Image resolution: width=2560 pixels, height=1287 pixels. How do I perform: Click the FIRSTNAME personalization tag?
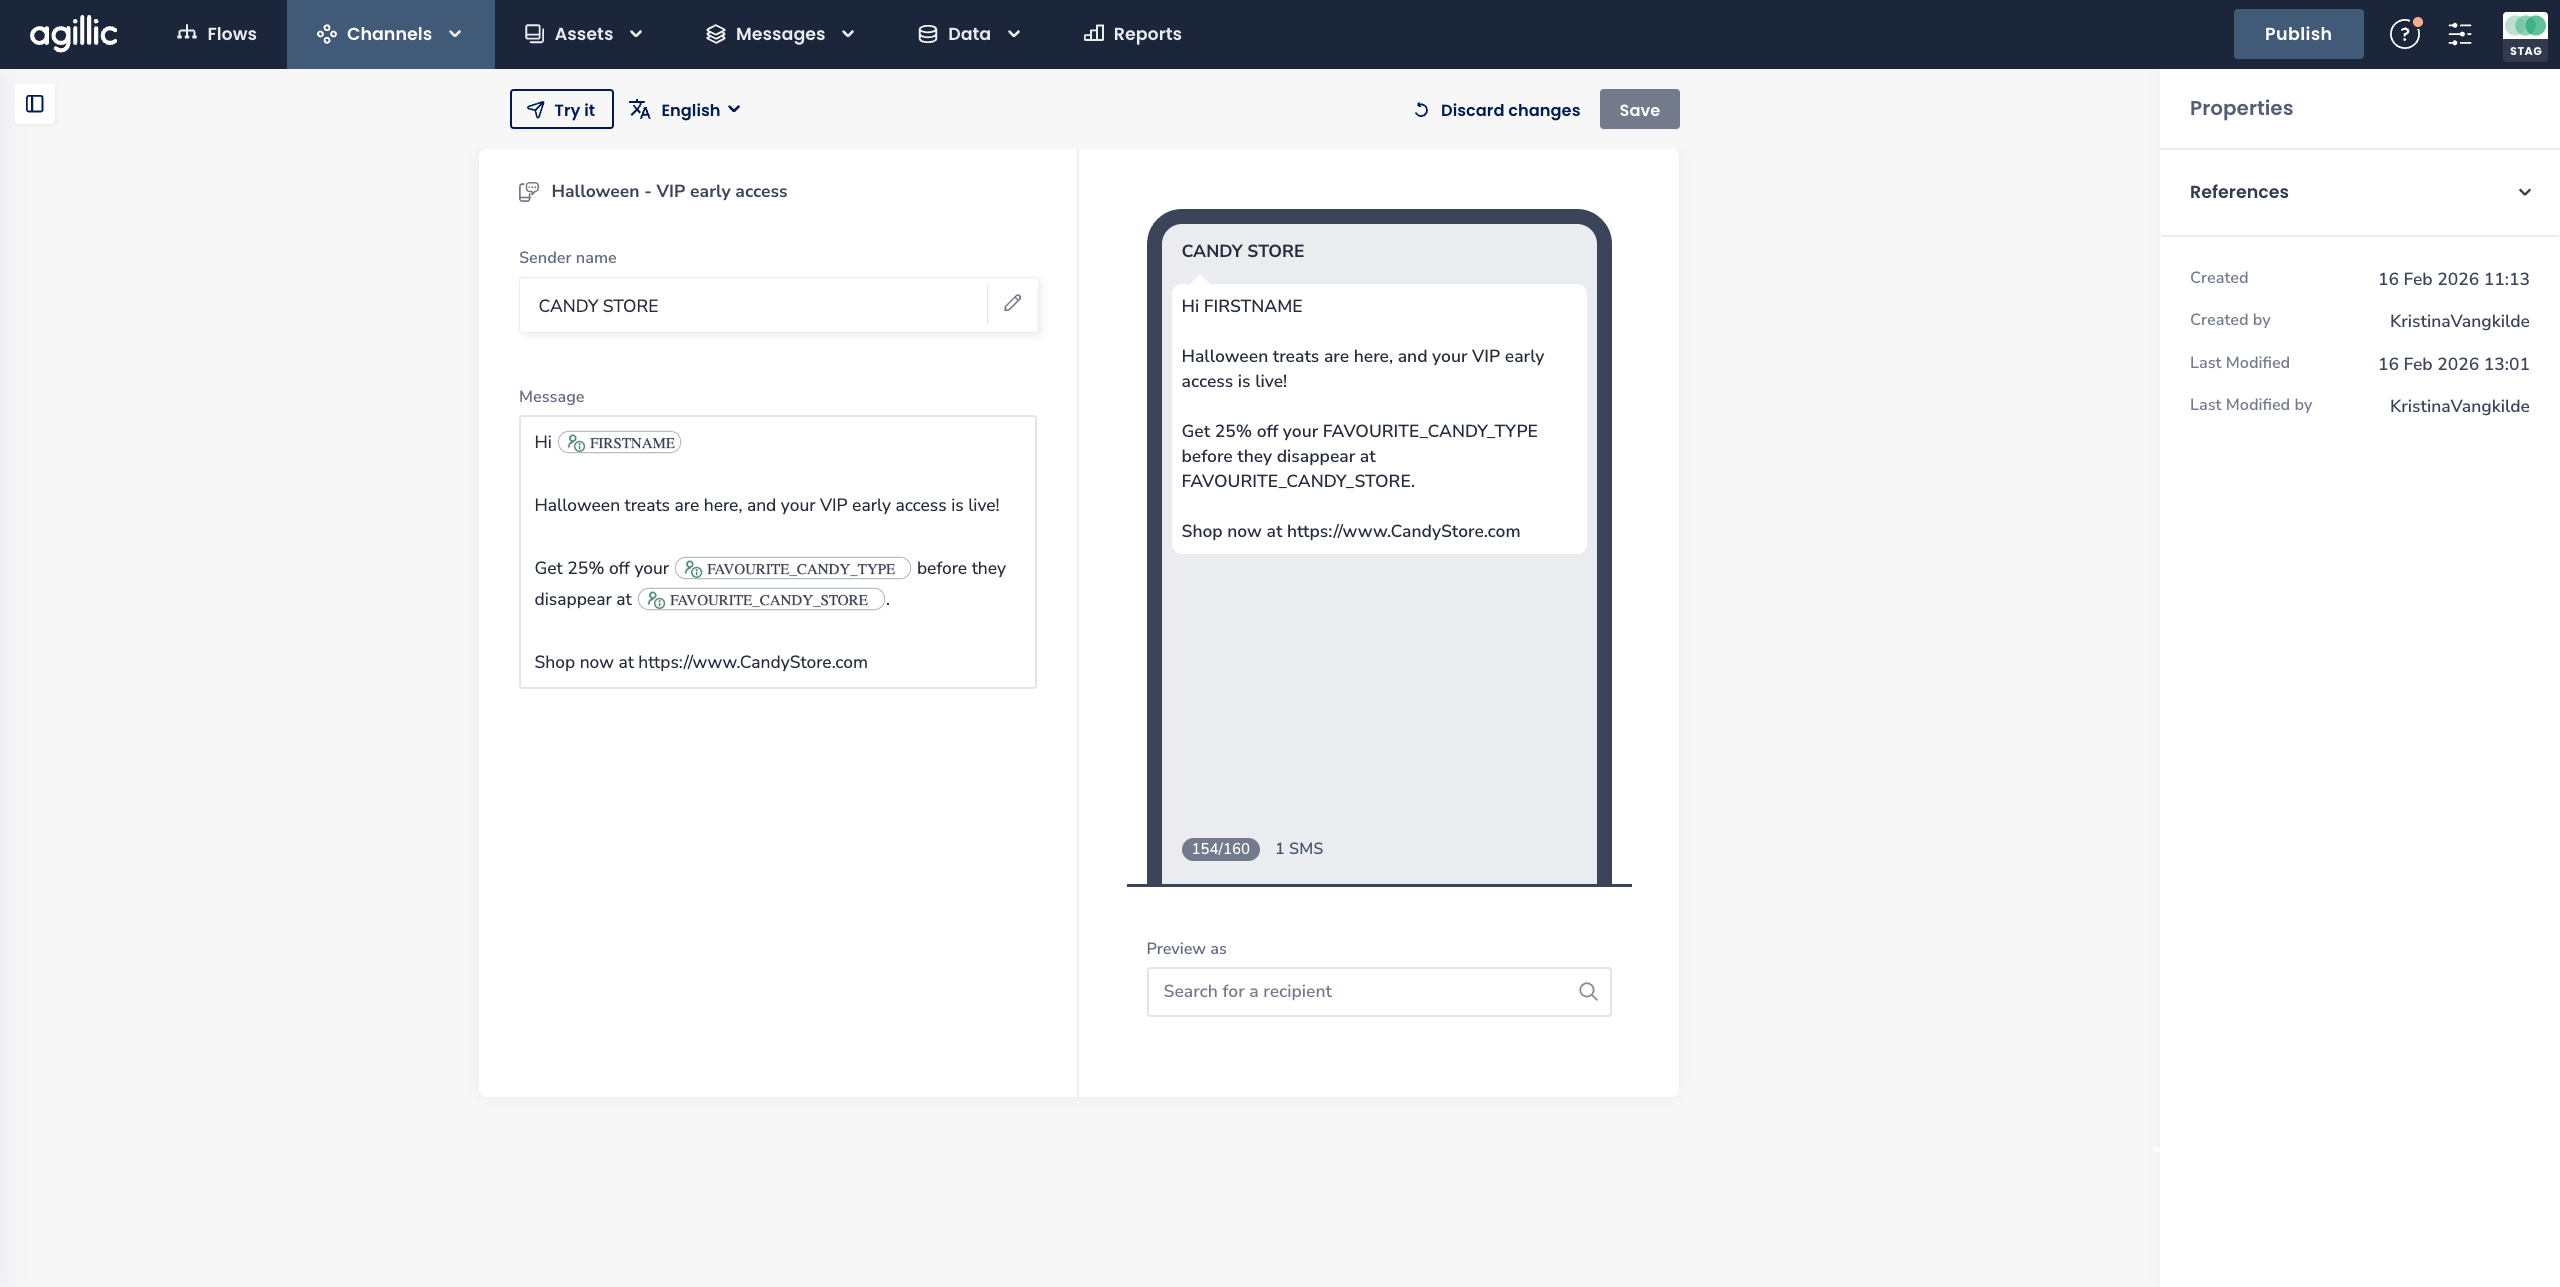click(620, 443)
